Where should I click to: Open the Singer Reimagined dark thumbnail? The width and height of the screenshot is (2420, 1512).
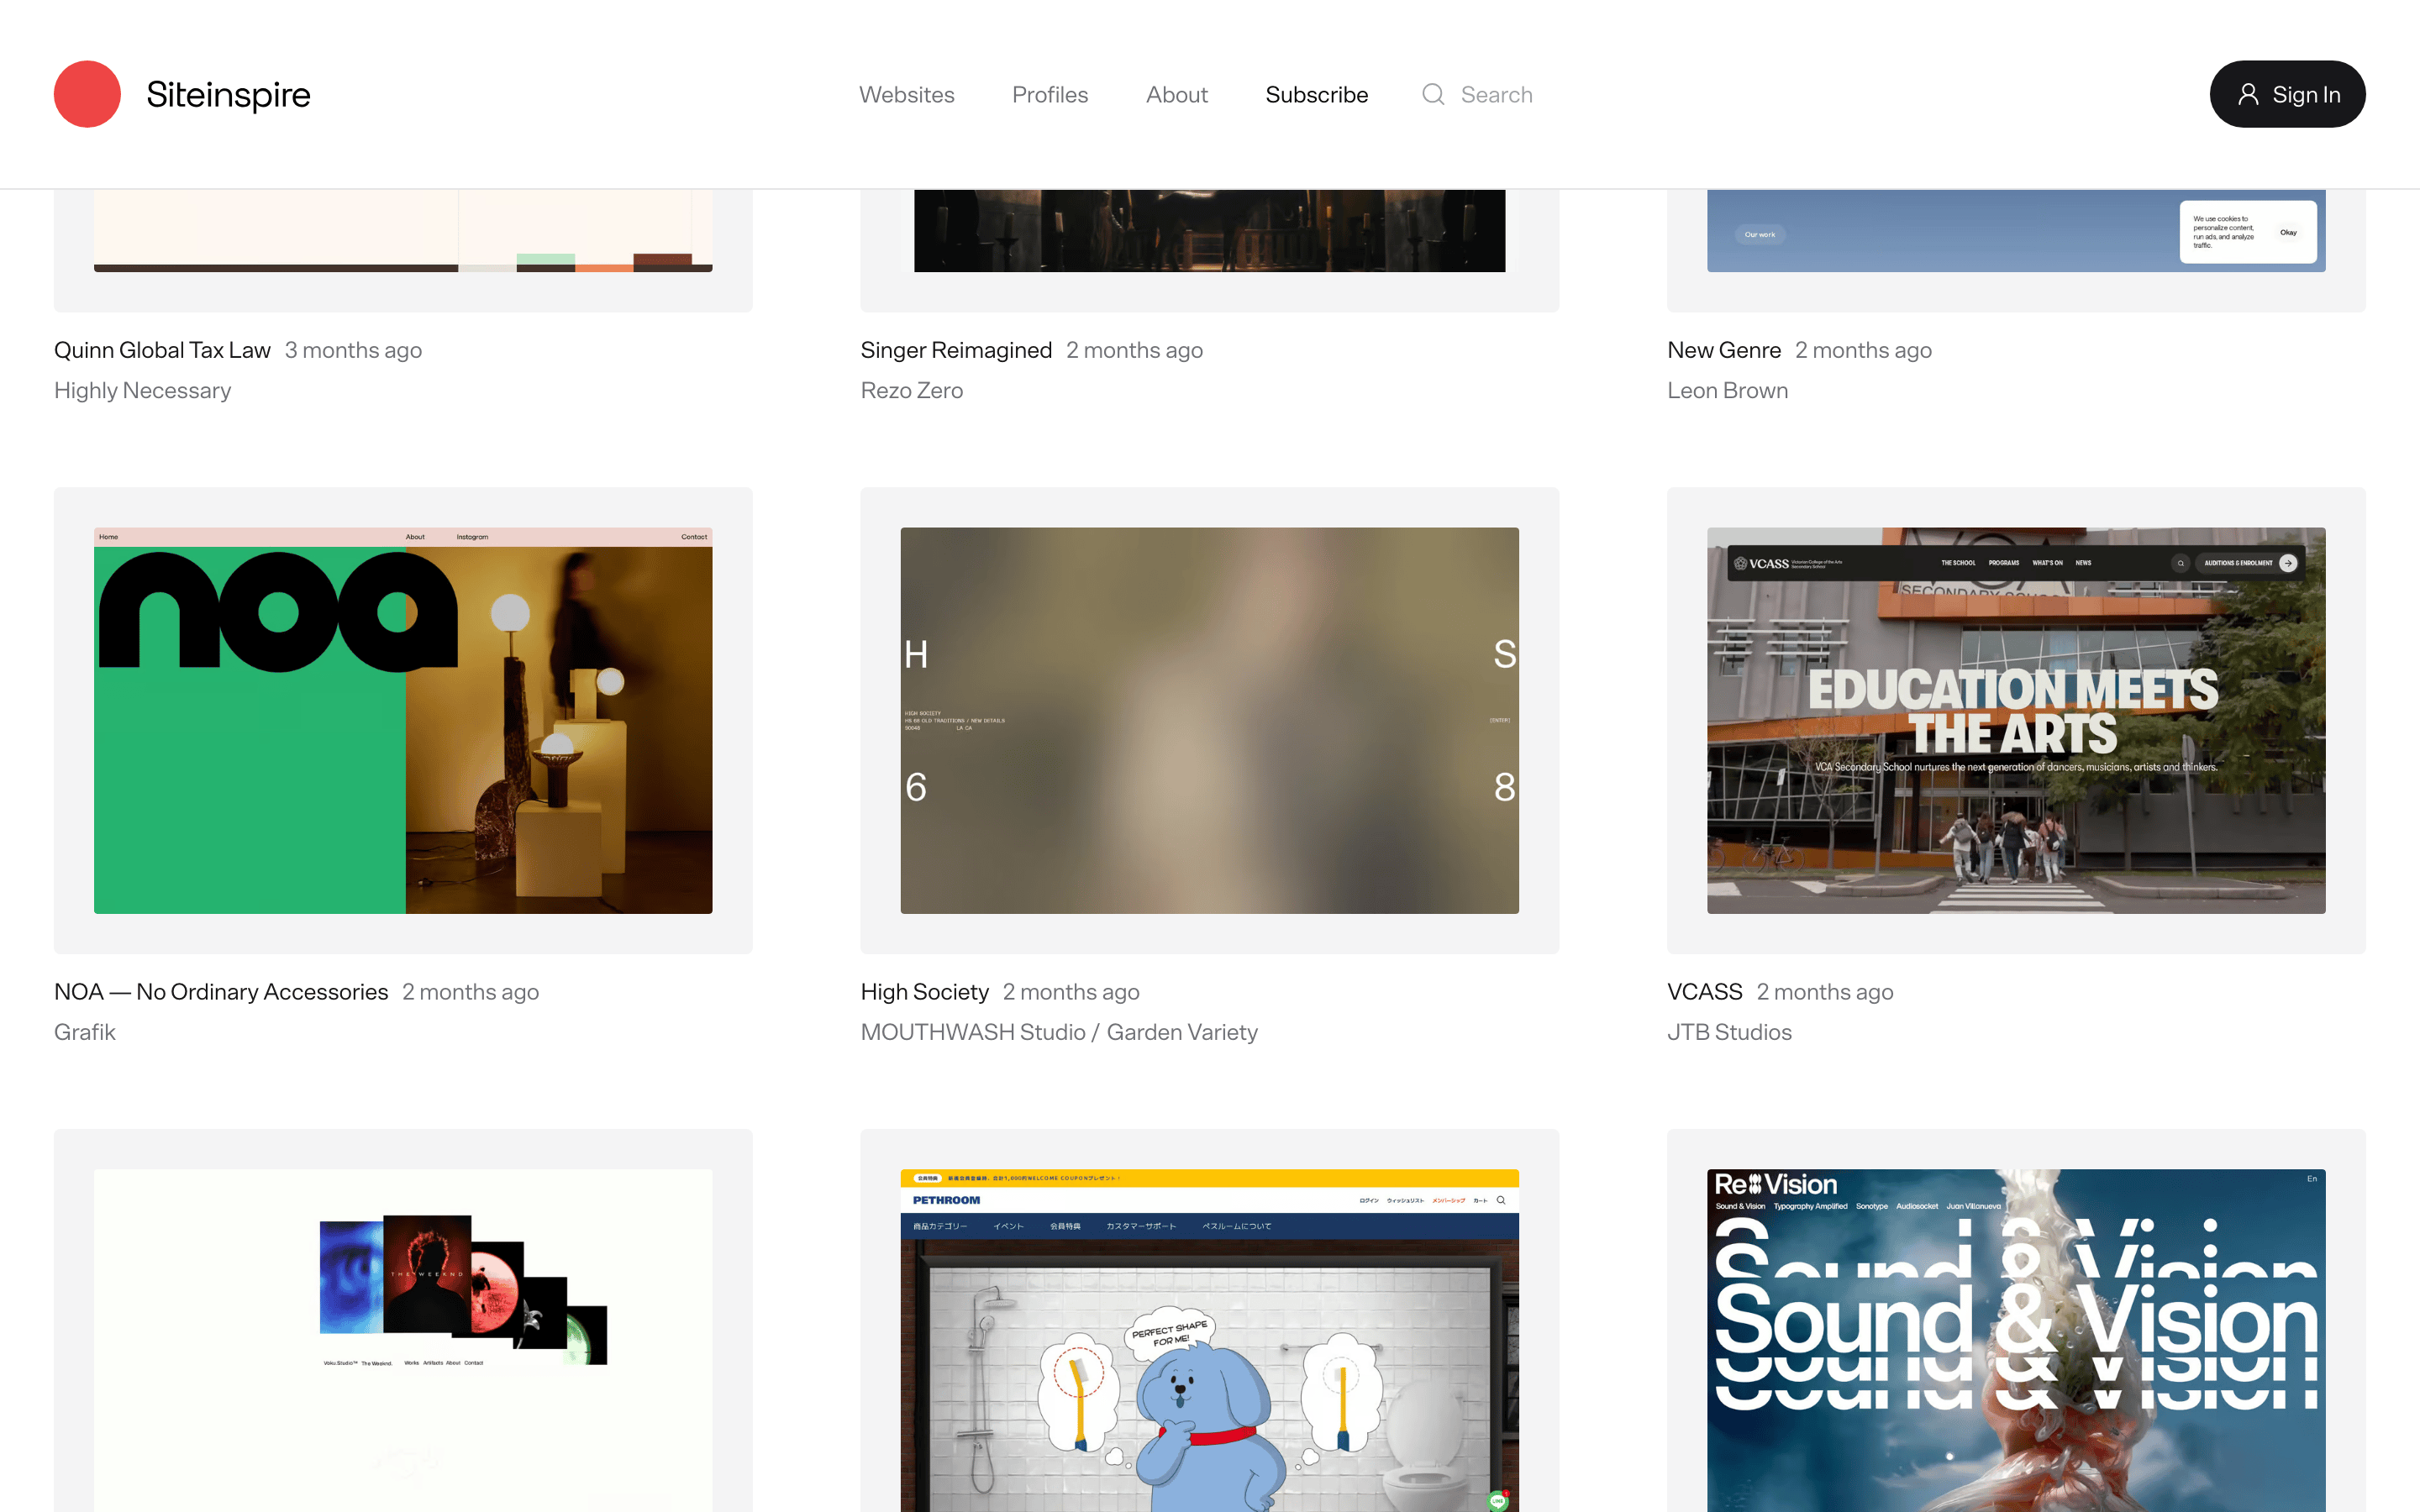point(1210,230)
